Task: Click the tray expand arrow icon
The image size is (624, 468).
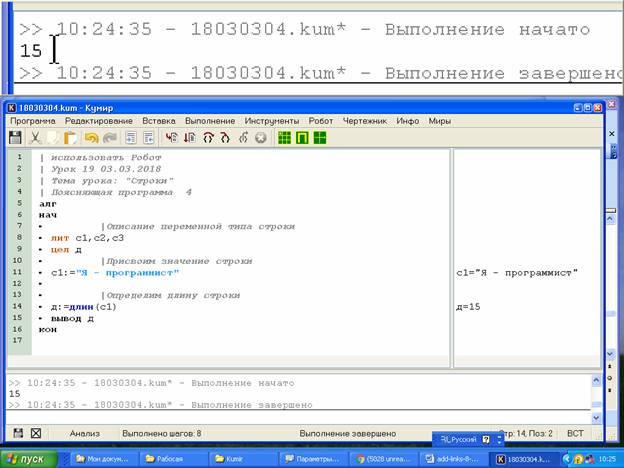Action: coord(566,459)
